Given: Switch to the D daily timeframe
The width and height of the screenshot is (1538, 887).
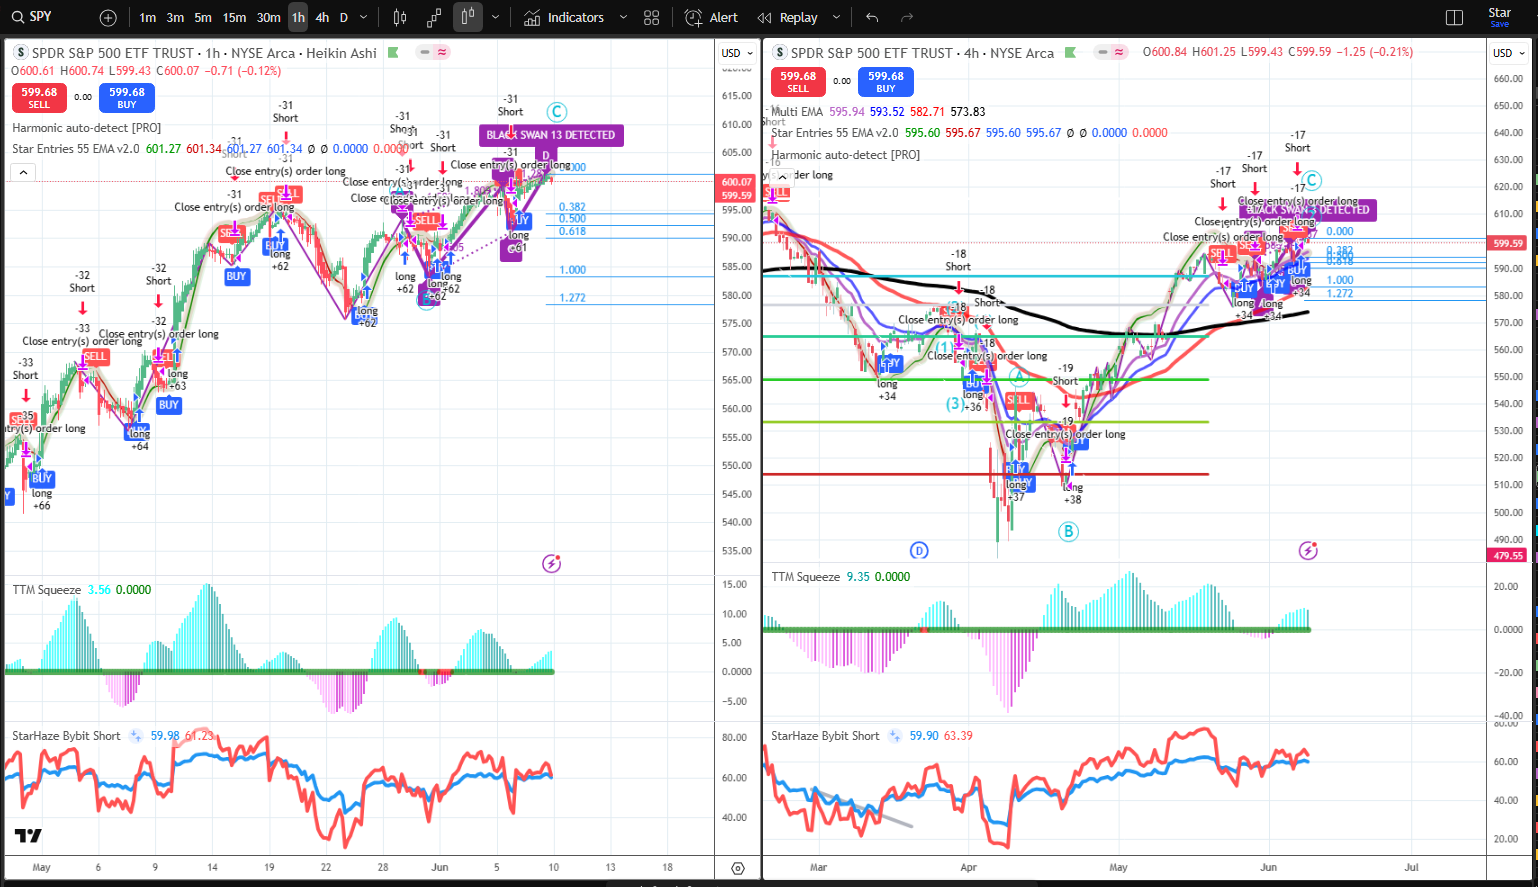Looking at the screenshot, I should 344,18.
